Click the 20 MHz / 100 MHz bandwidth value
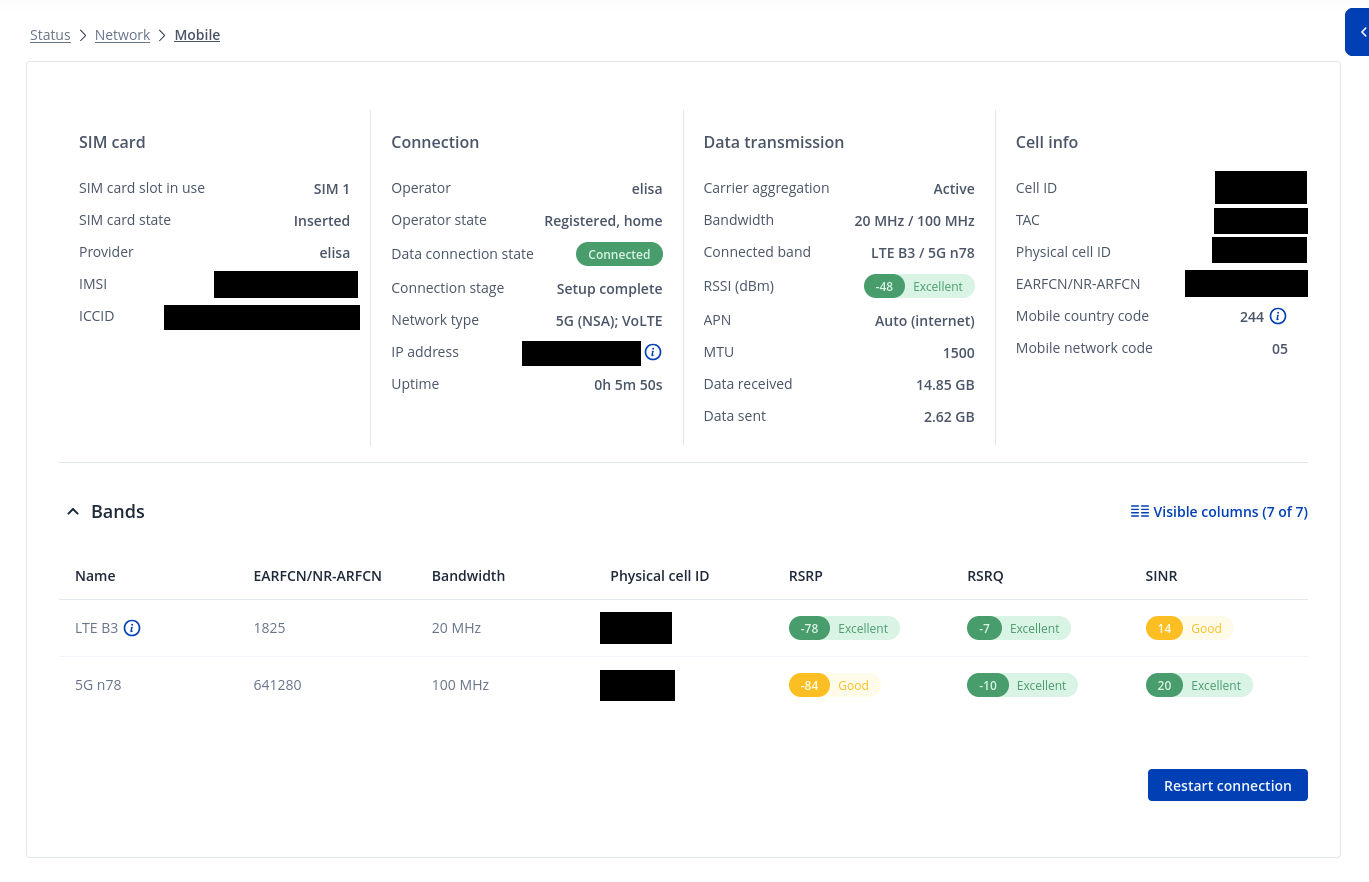The image size is (1369, 882). click(915, 221)
